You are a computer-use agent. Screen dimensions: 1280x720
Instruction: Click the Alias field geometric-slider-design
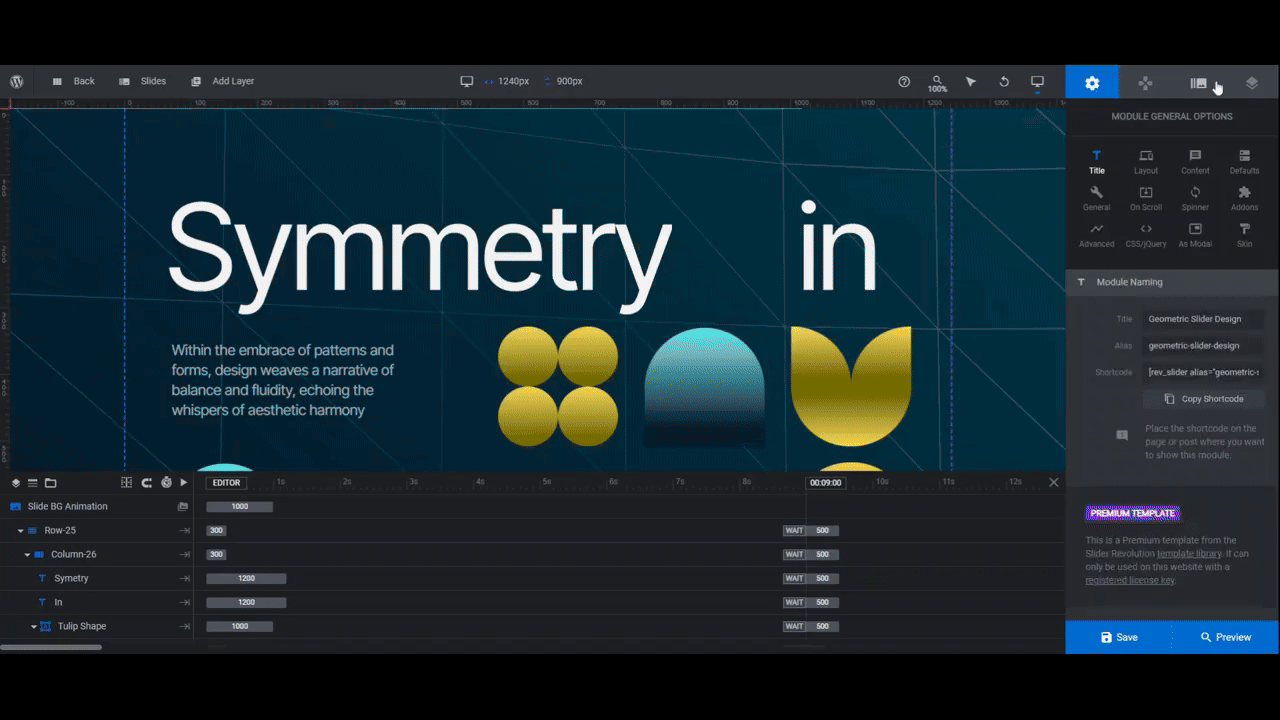(1203, 345)
